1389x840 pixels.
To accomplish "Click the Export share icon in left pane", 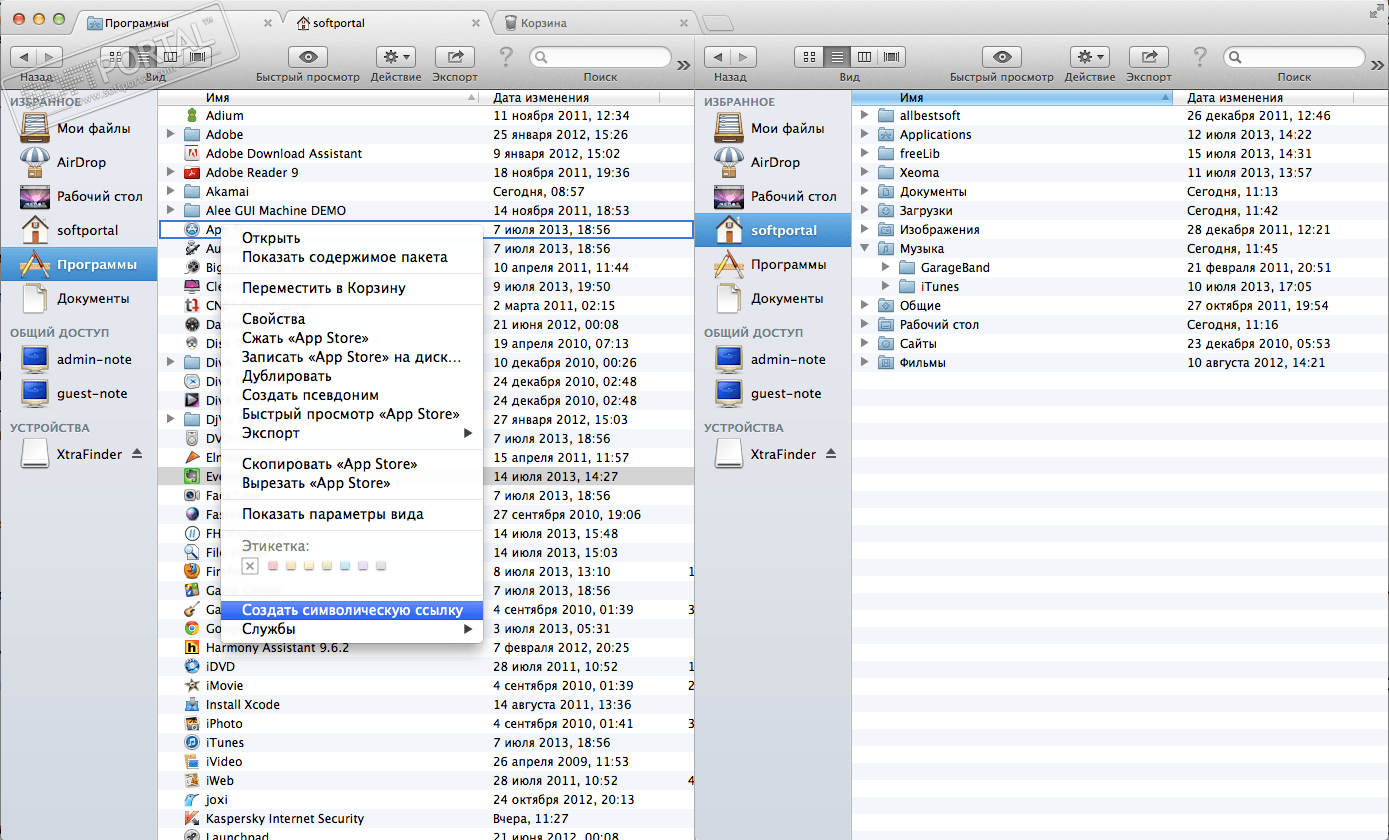I will point(455,57).
